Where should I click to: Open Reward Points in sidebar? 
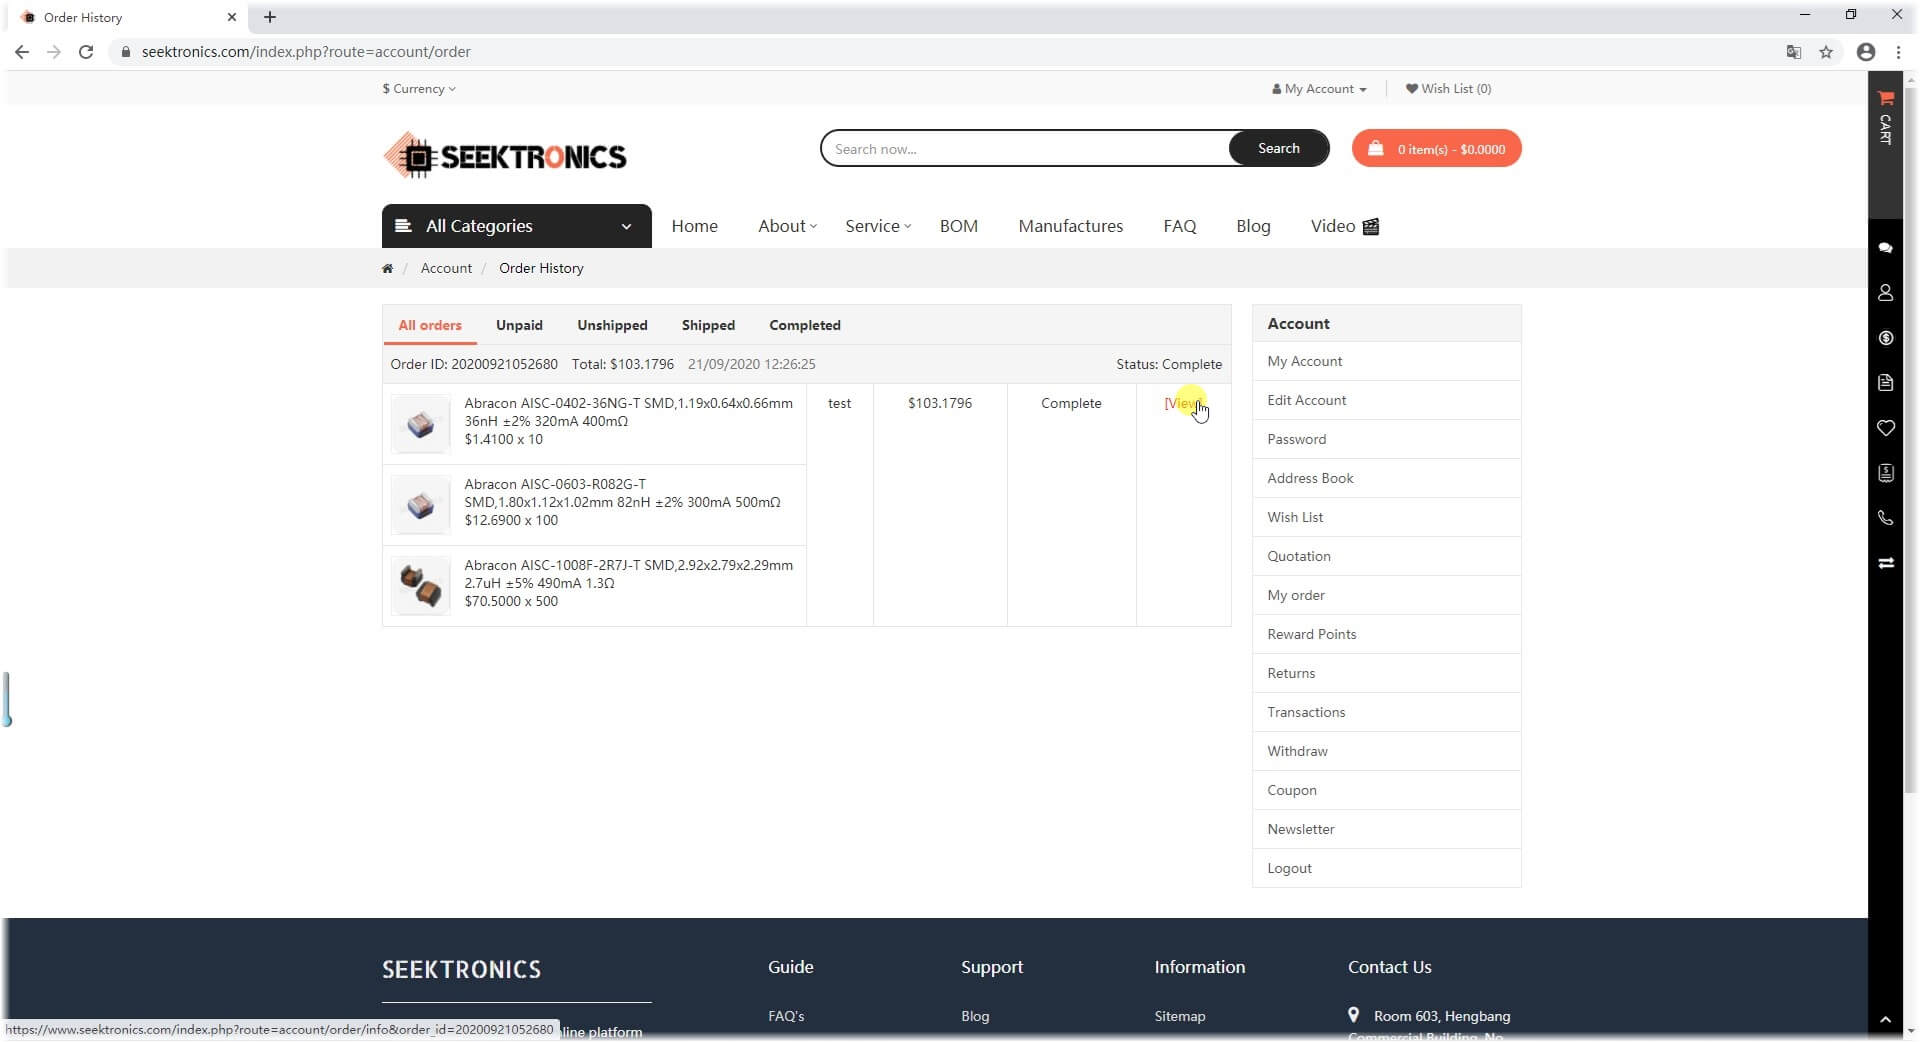1386,634
